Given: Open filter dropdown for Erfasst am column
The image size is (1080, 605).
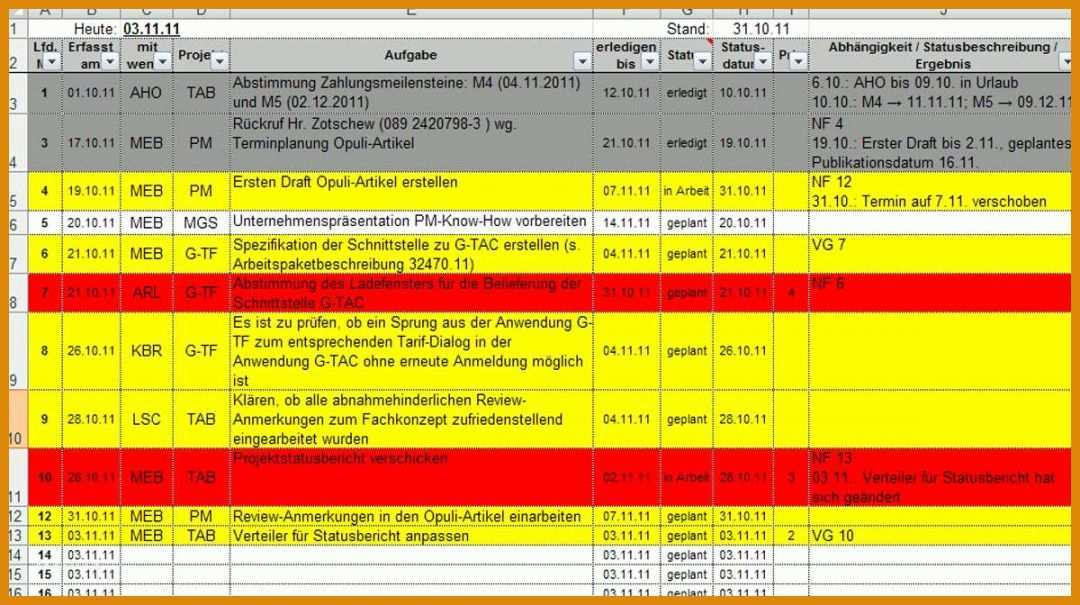Looking at the screenshot, I should (110, 63).
